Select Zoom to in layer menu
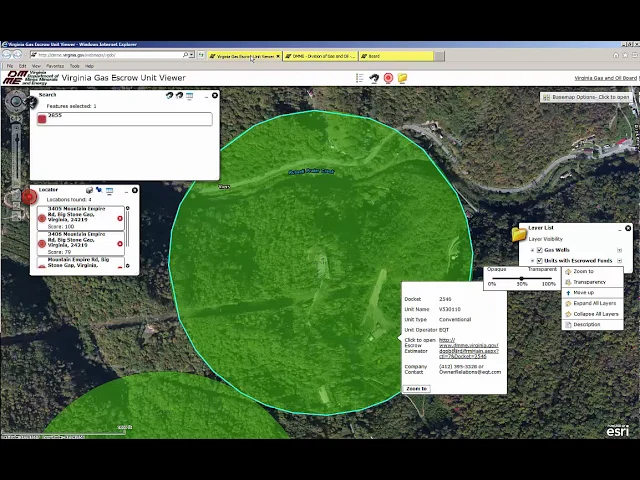Image resolution: width=640 pixels, height=480 pixels. 583,271
